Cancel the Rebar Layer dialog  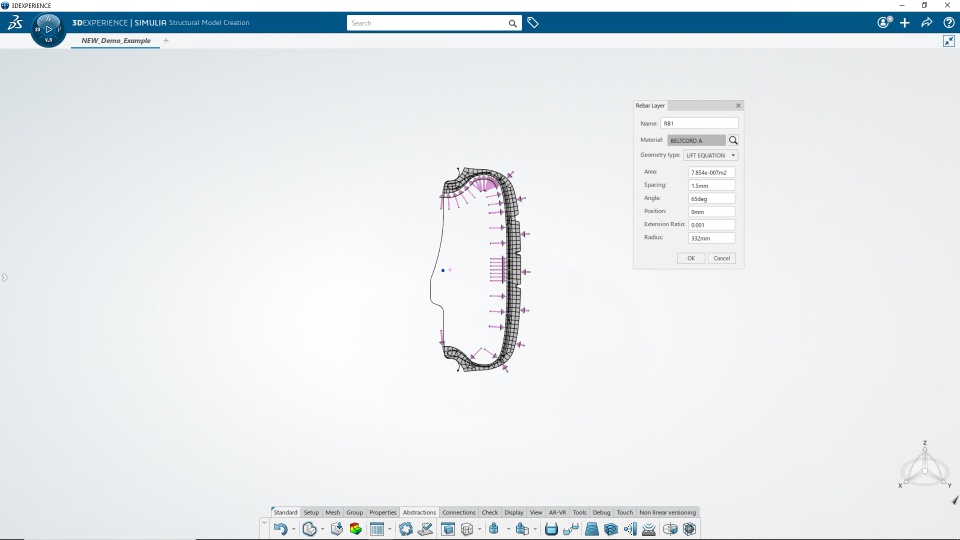tap(722, 258)
